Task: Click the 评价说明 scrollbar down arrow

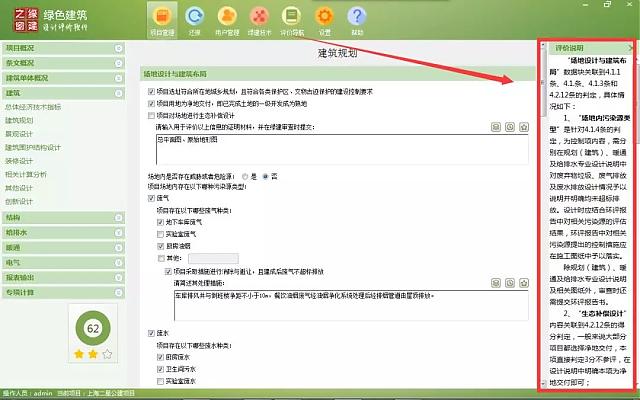Action: (543, 384)
